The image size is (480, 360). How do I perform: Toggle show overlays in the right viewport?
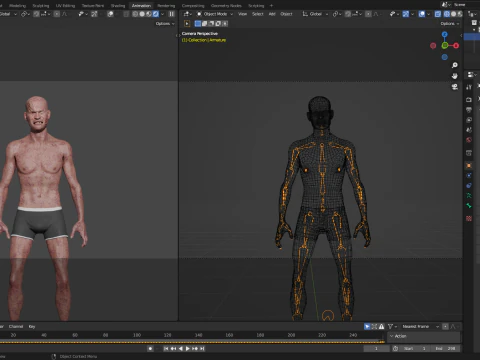pyautogui.click(x=422, y=14)
